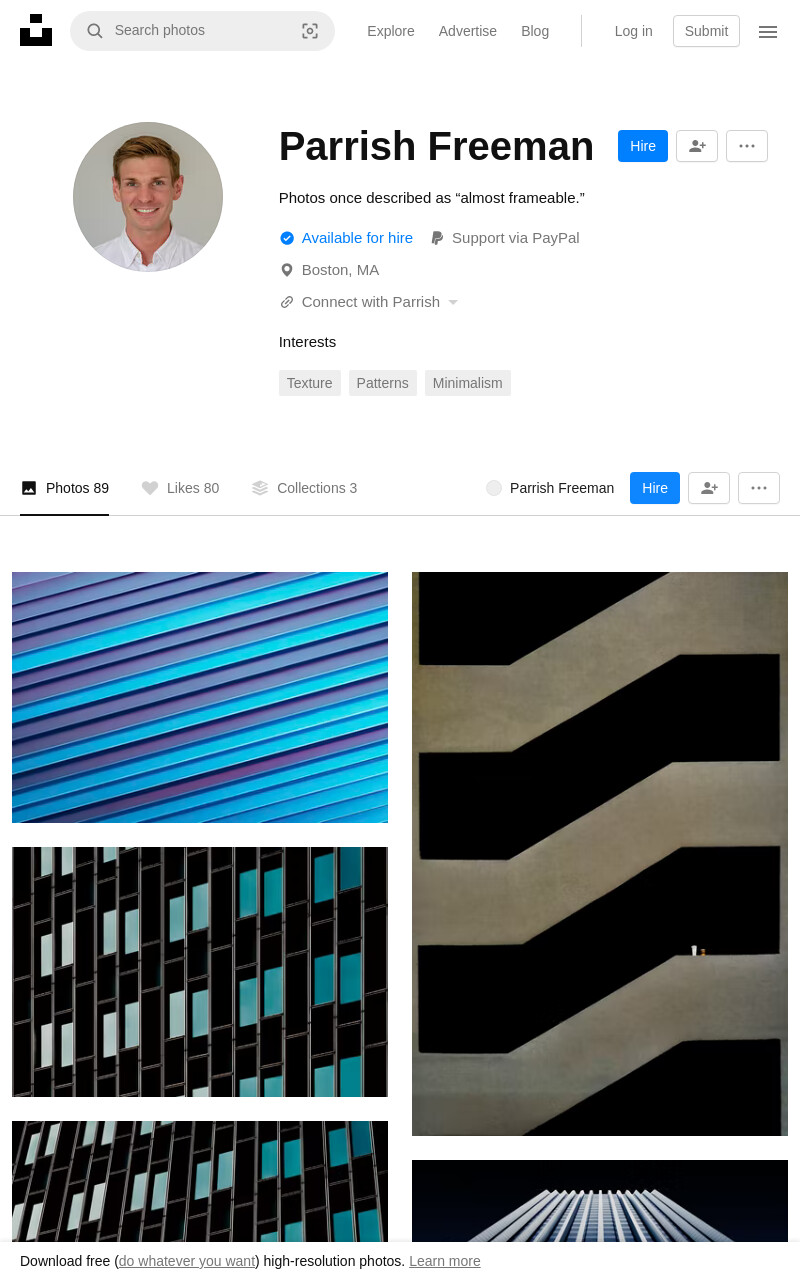Focus the Search photos field
The width and height of the screenshot is (800, 1280).
tap(202, 31)
